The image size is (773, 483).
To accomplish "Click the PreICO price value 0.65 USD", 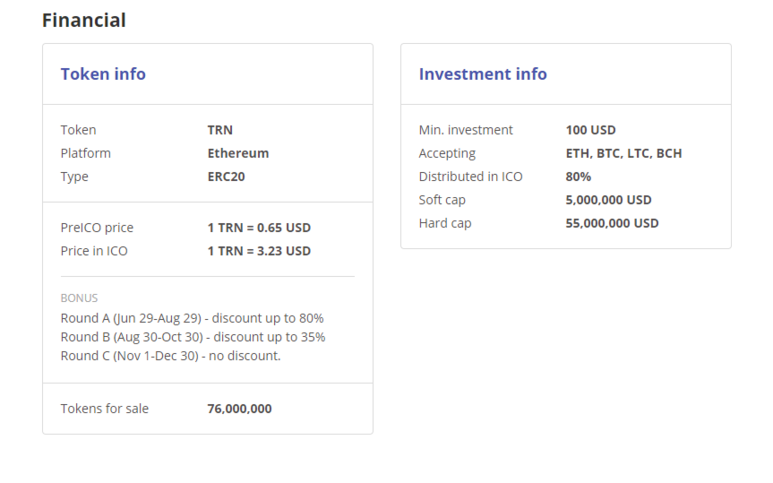I will (x=259, y=227).
